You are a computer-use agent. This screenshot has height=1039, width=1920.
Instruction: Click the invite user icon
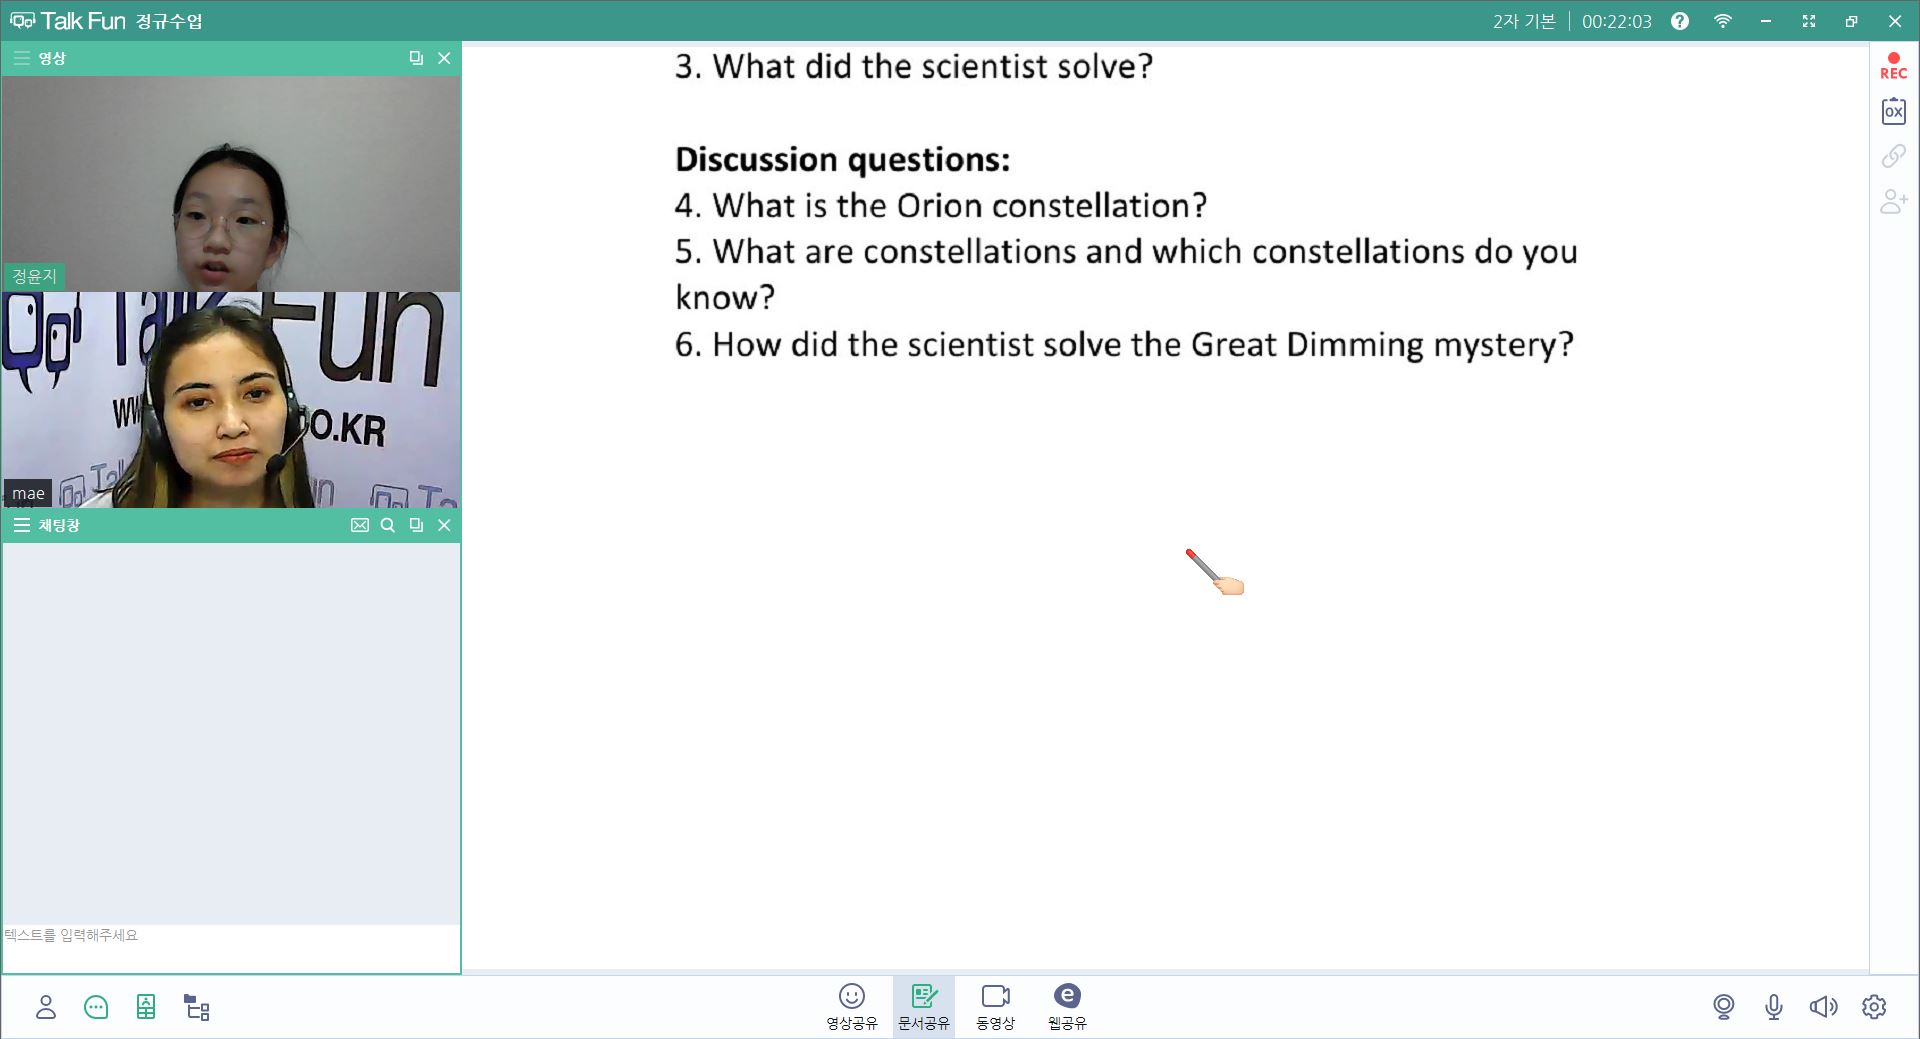tap(1893, 201)
